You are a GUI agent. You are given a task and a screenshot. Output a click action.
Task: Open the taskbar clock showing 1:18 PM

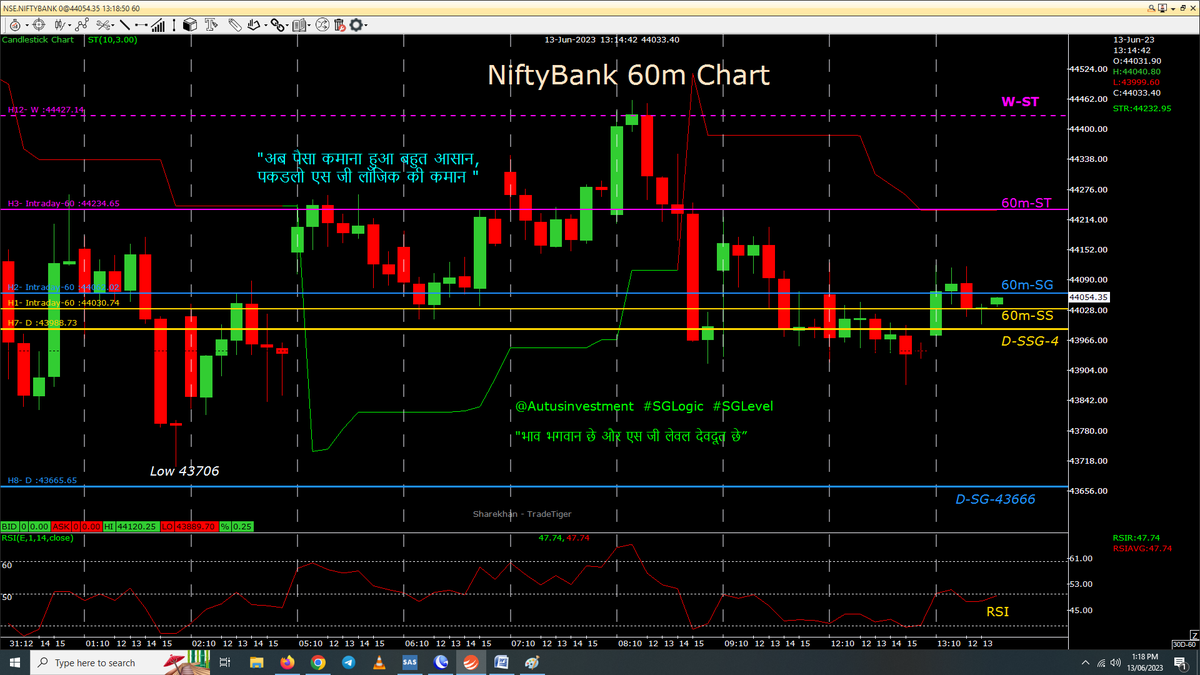click(1146, 662)
